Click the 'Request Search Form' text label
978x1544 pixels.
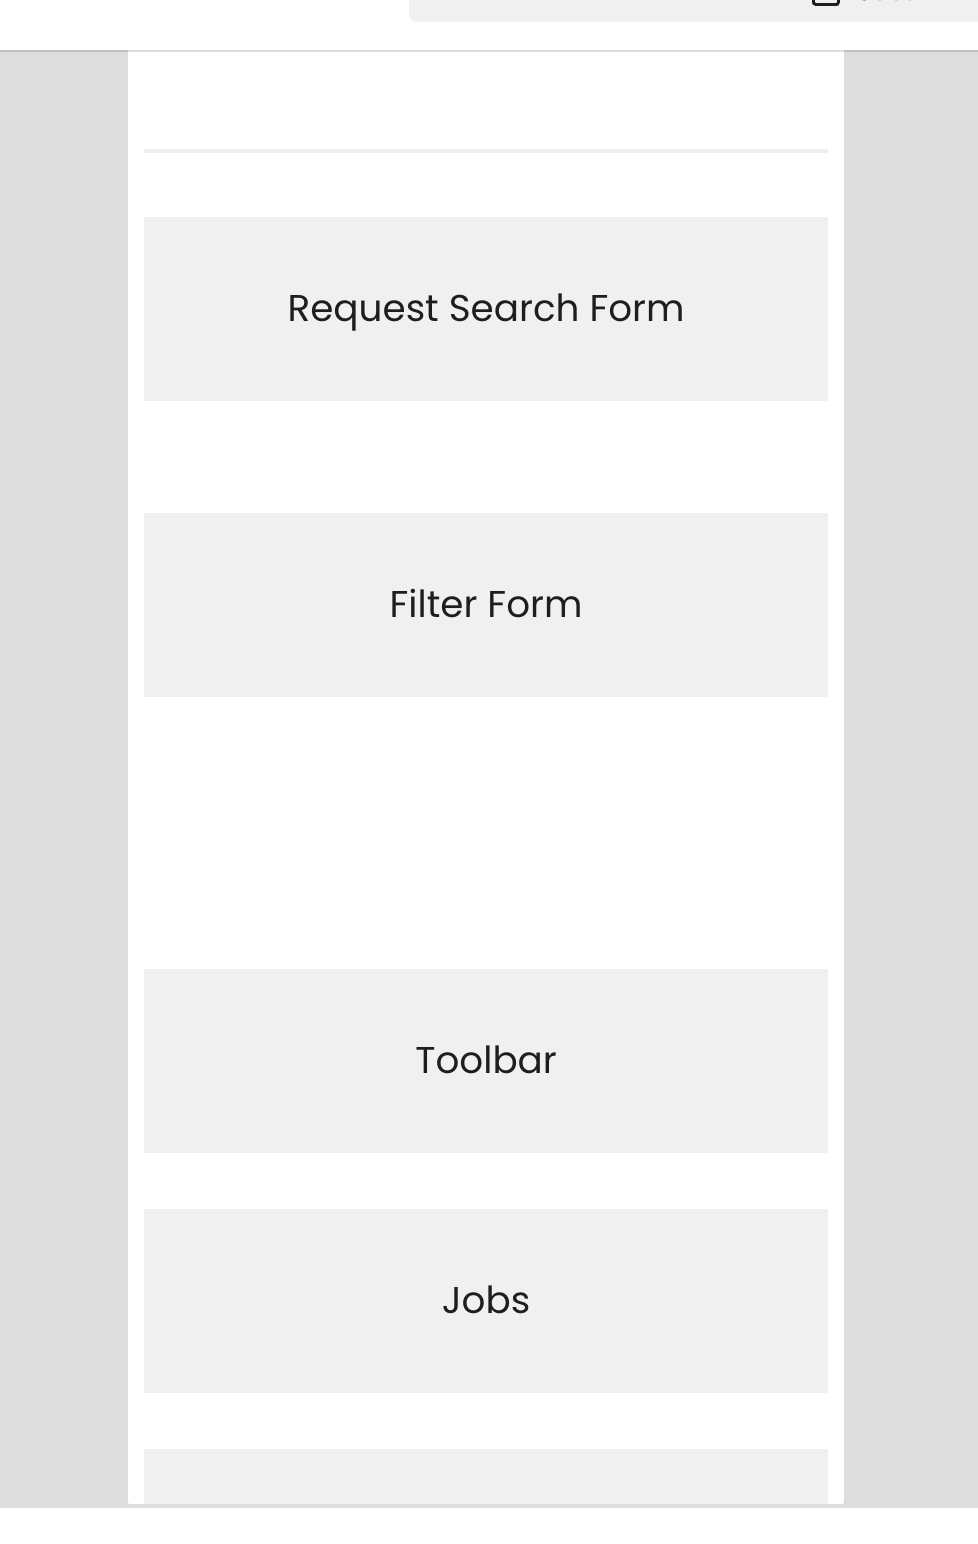[x=485, y=309]
